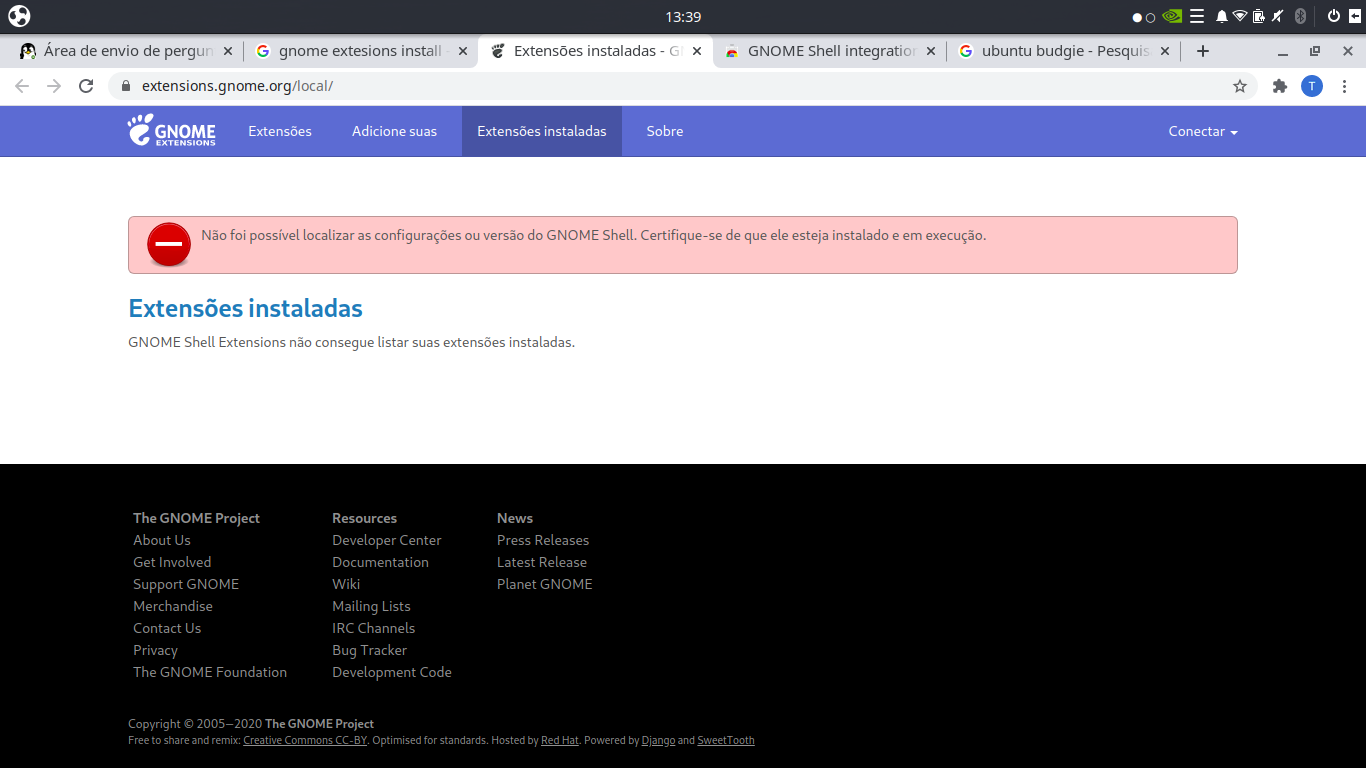Close the 'gnome extesions install' tab

click(x=463, y=51)
